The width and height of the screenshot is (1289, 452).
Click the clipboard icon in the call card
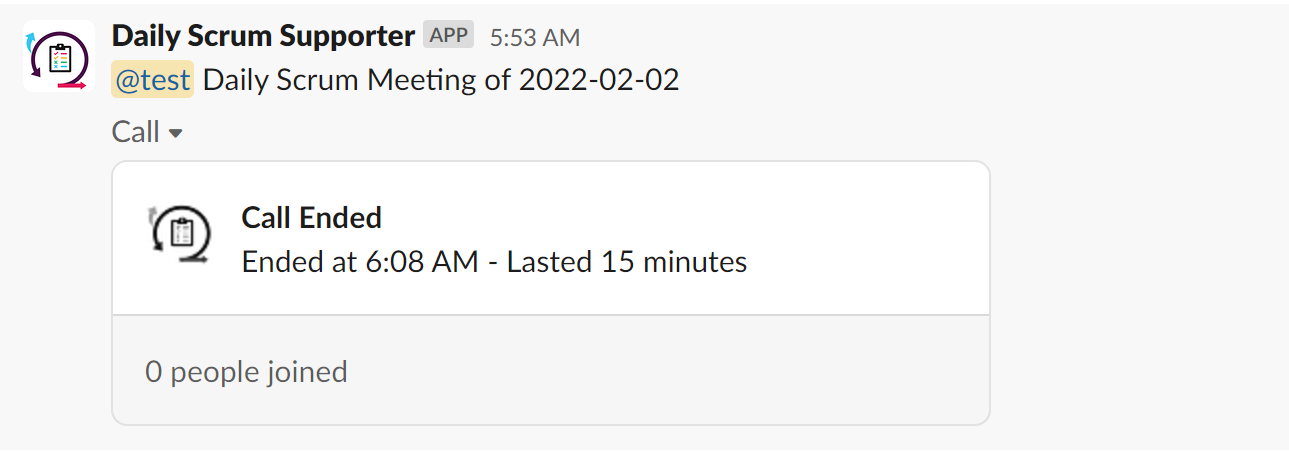(x=181, y=234)
